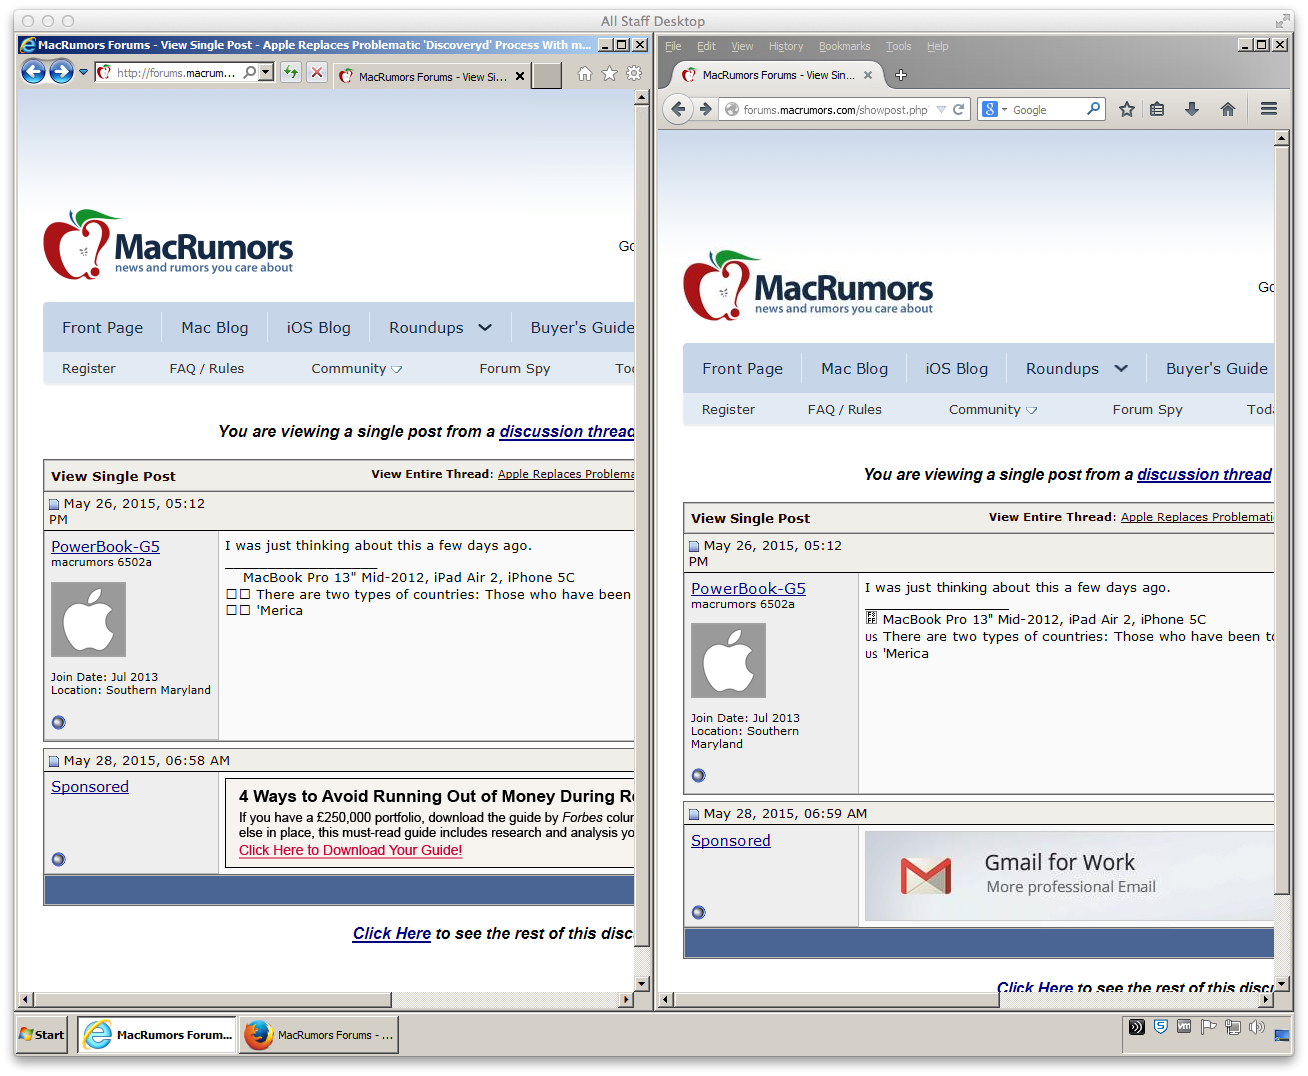Screen dimensions: 1308x1076
Task: Open Favorites star in Internet Explorer
Action: (x=609, y=73)
